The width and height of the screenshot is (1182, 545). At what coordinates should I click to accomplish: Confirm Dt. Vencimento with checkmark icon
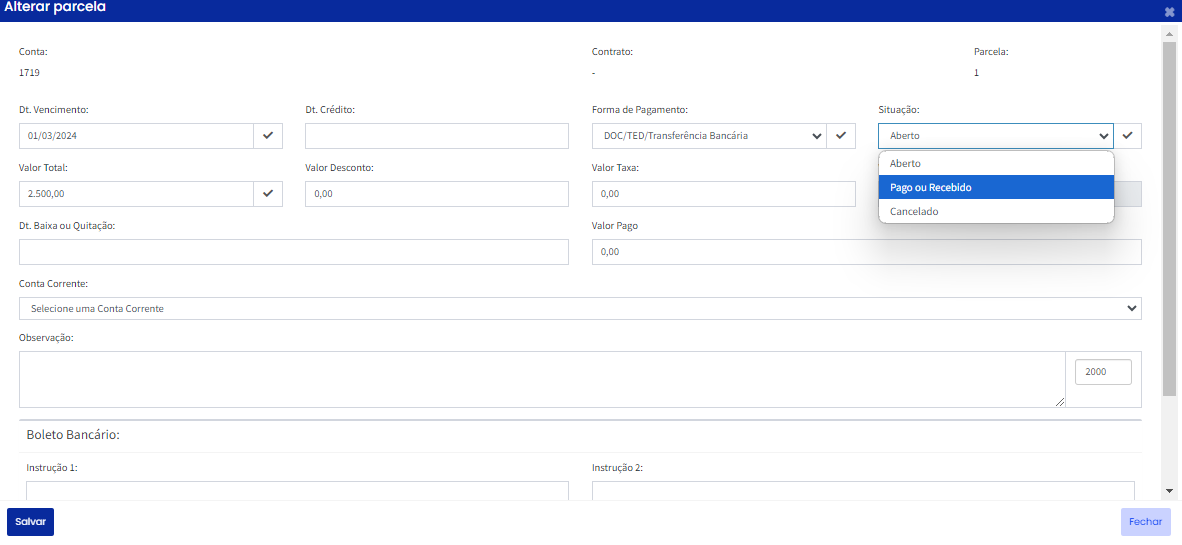(268, 136)
